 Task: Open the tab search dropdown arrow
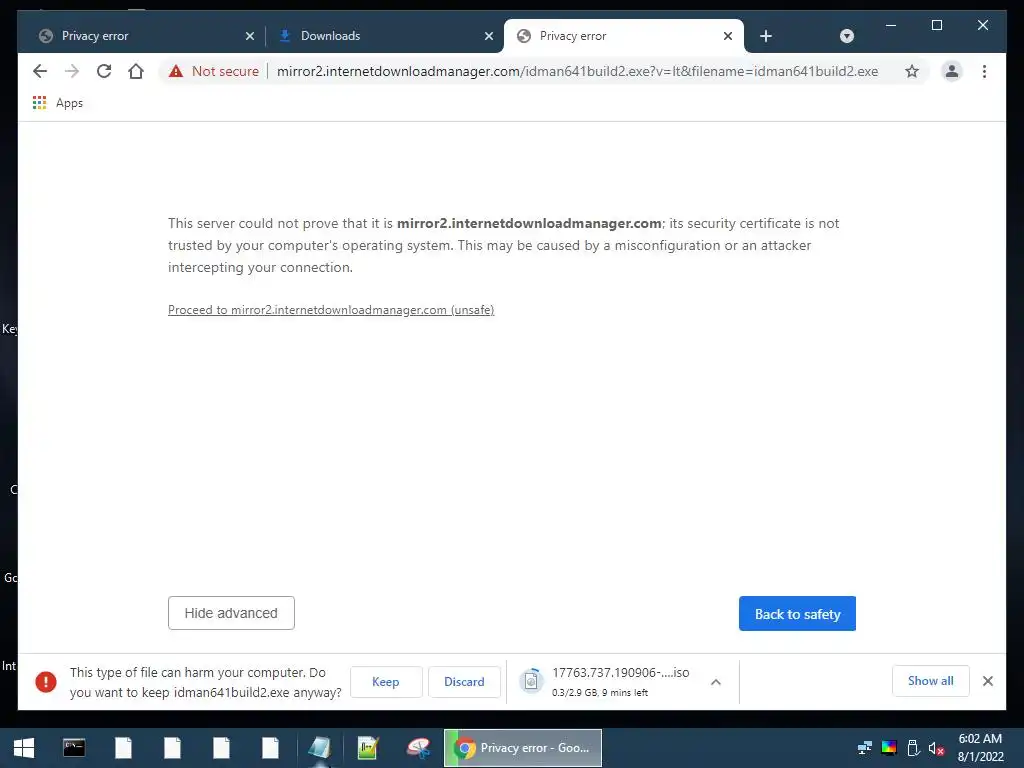coord(846,36)
